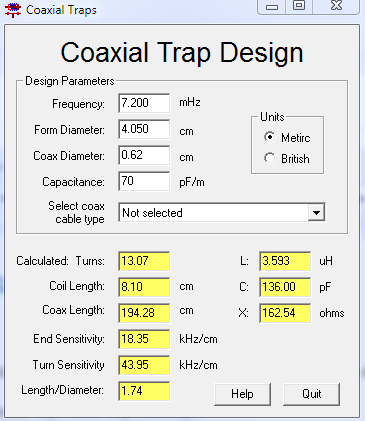
Task: Open the coax cable type dropdown arrow
Action: (316, 212)
